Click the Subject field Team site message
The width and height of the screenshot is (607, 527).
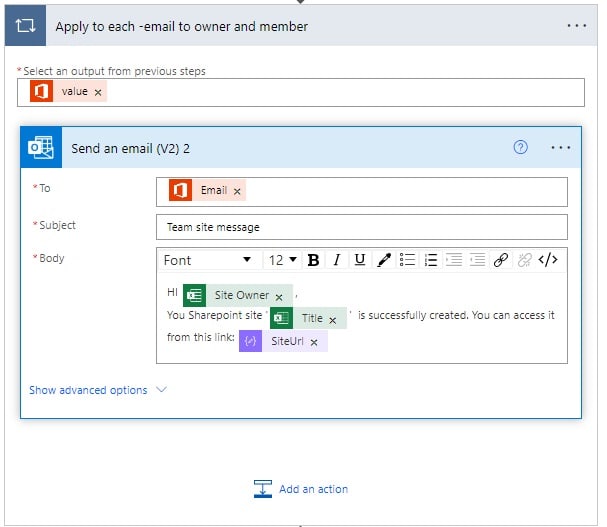362,227
